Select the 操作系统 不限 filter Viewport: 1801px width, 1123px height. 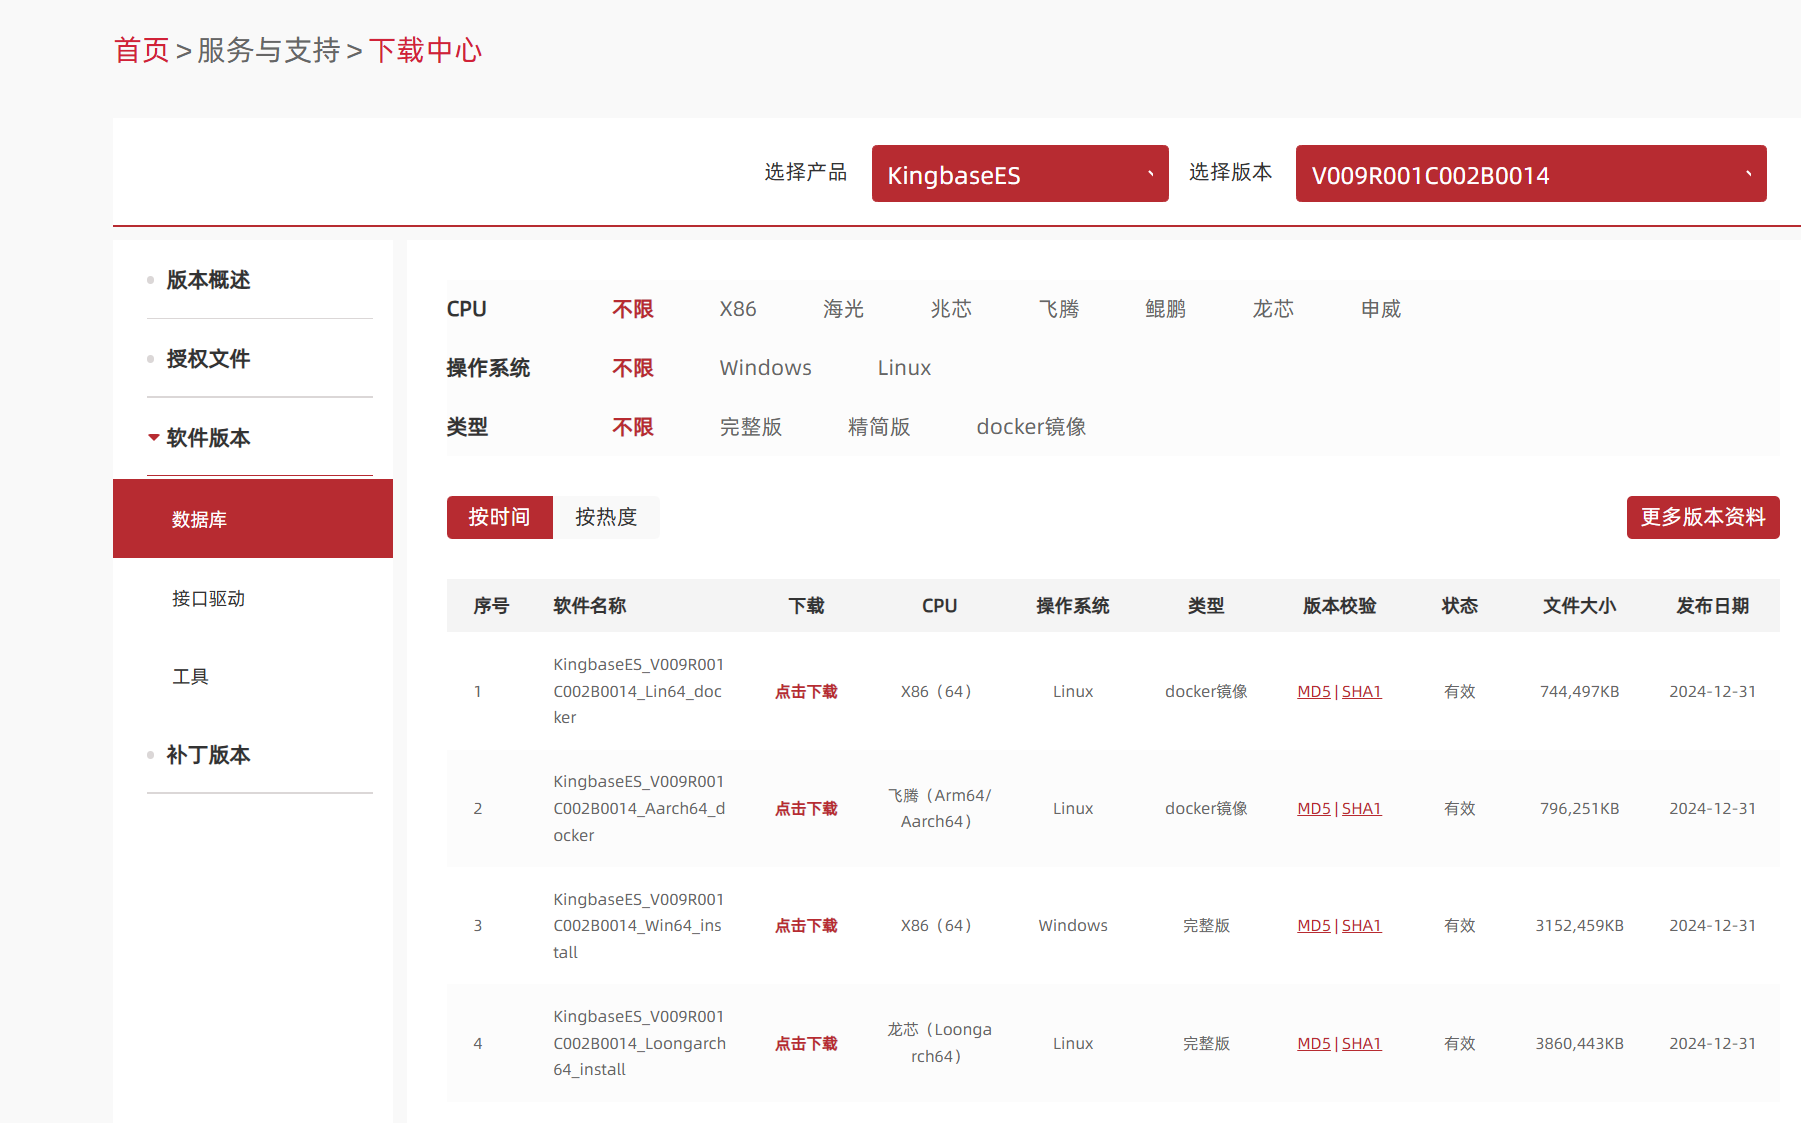pos(633,368)
